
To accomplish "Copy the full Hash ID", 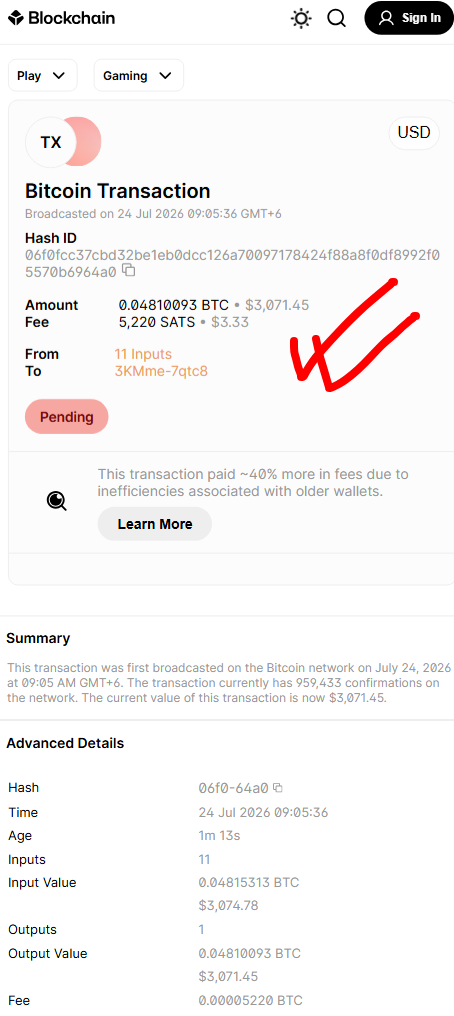I will coord(129,271).
